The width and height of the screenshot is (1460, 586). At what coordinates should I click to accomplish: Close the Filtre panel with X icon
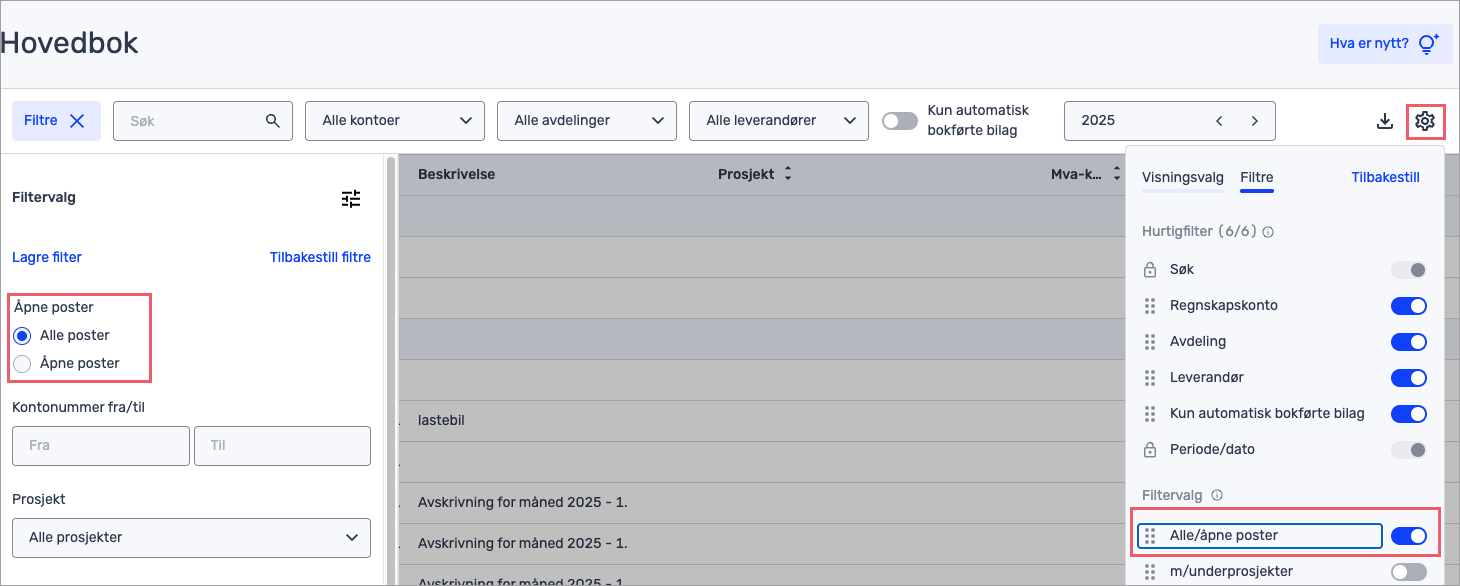coord(77,121)
